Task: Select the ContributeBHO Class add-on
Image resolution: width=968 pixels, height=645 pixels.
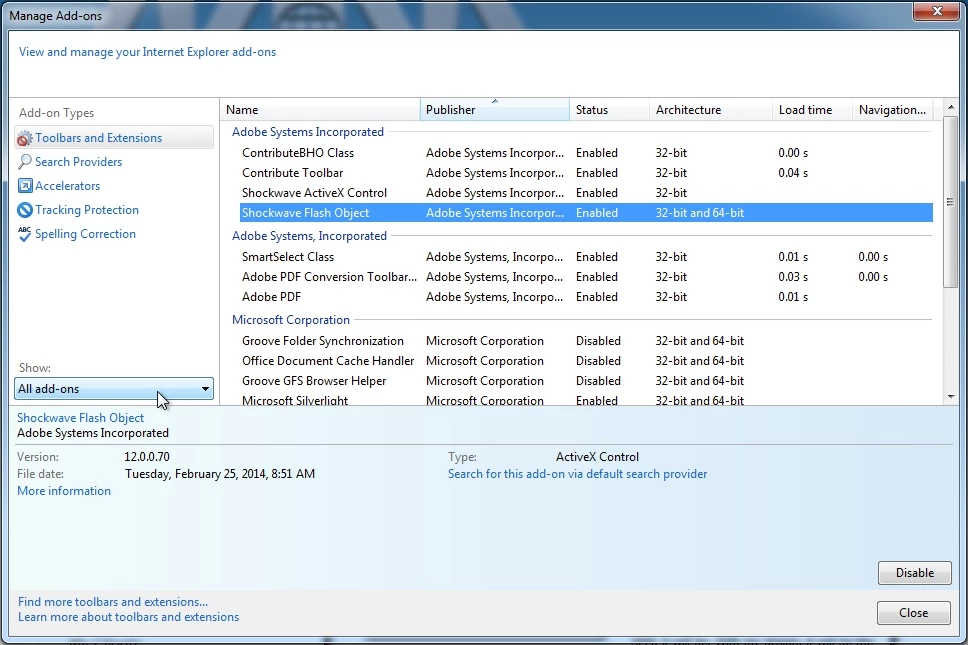Action: pyautogui.click(x=586, y=152)
